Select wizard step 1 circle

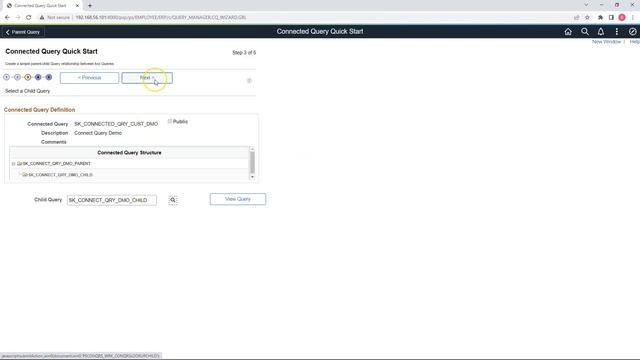7,77
